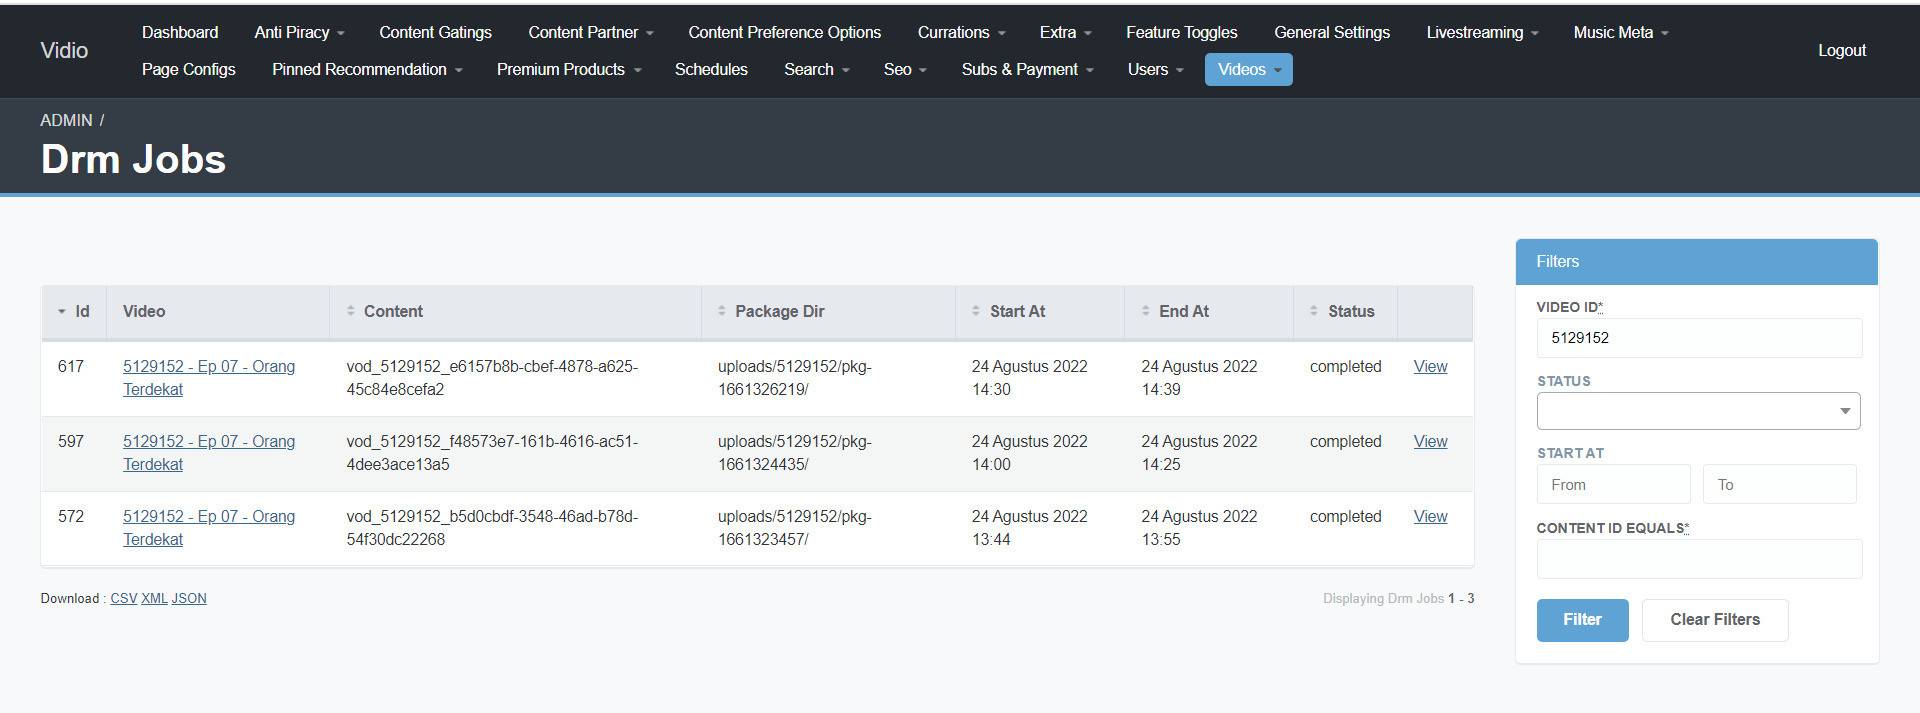1920x713 pixels.
Task: Open the Pinned Recommendation menu
Action: click(366, 69)
